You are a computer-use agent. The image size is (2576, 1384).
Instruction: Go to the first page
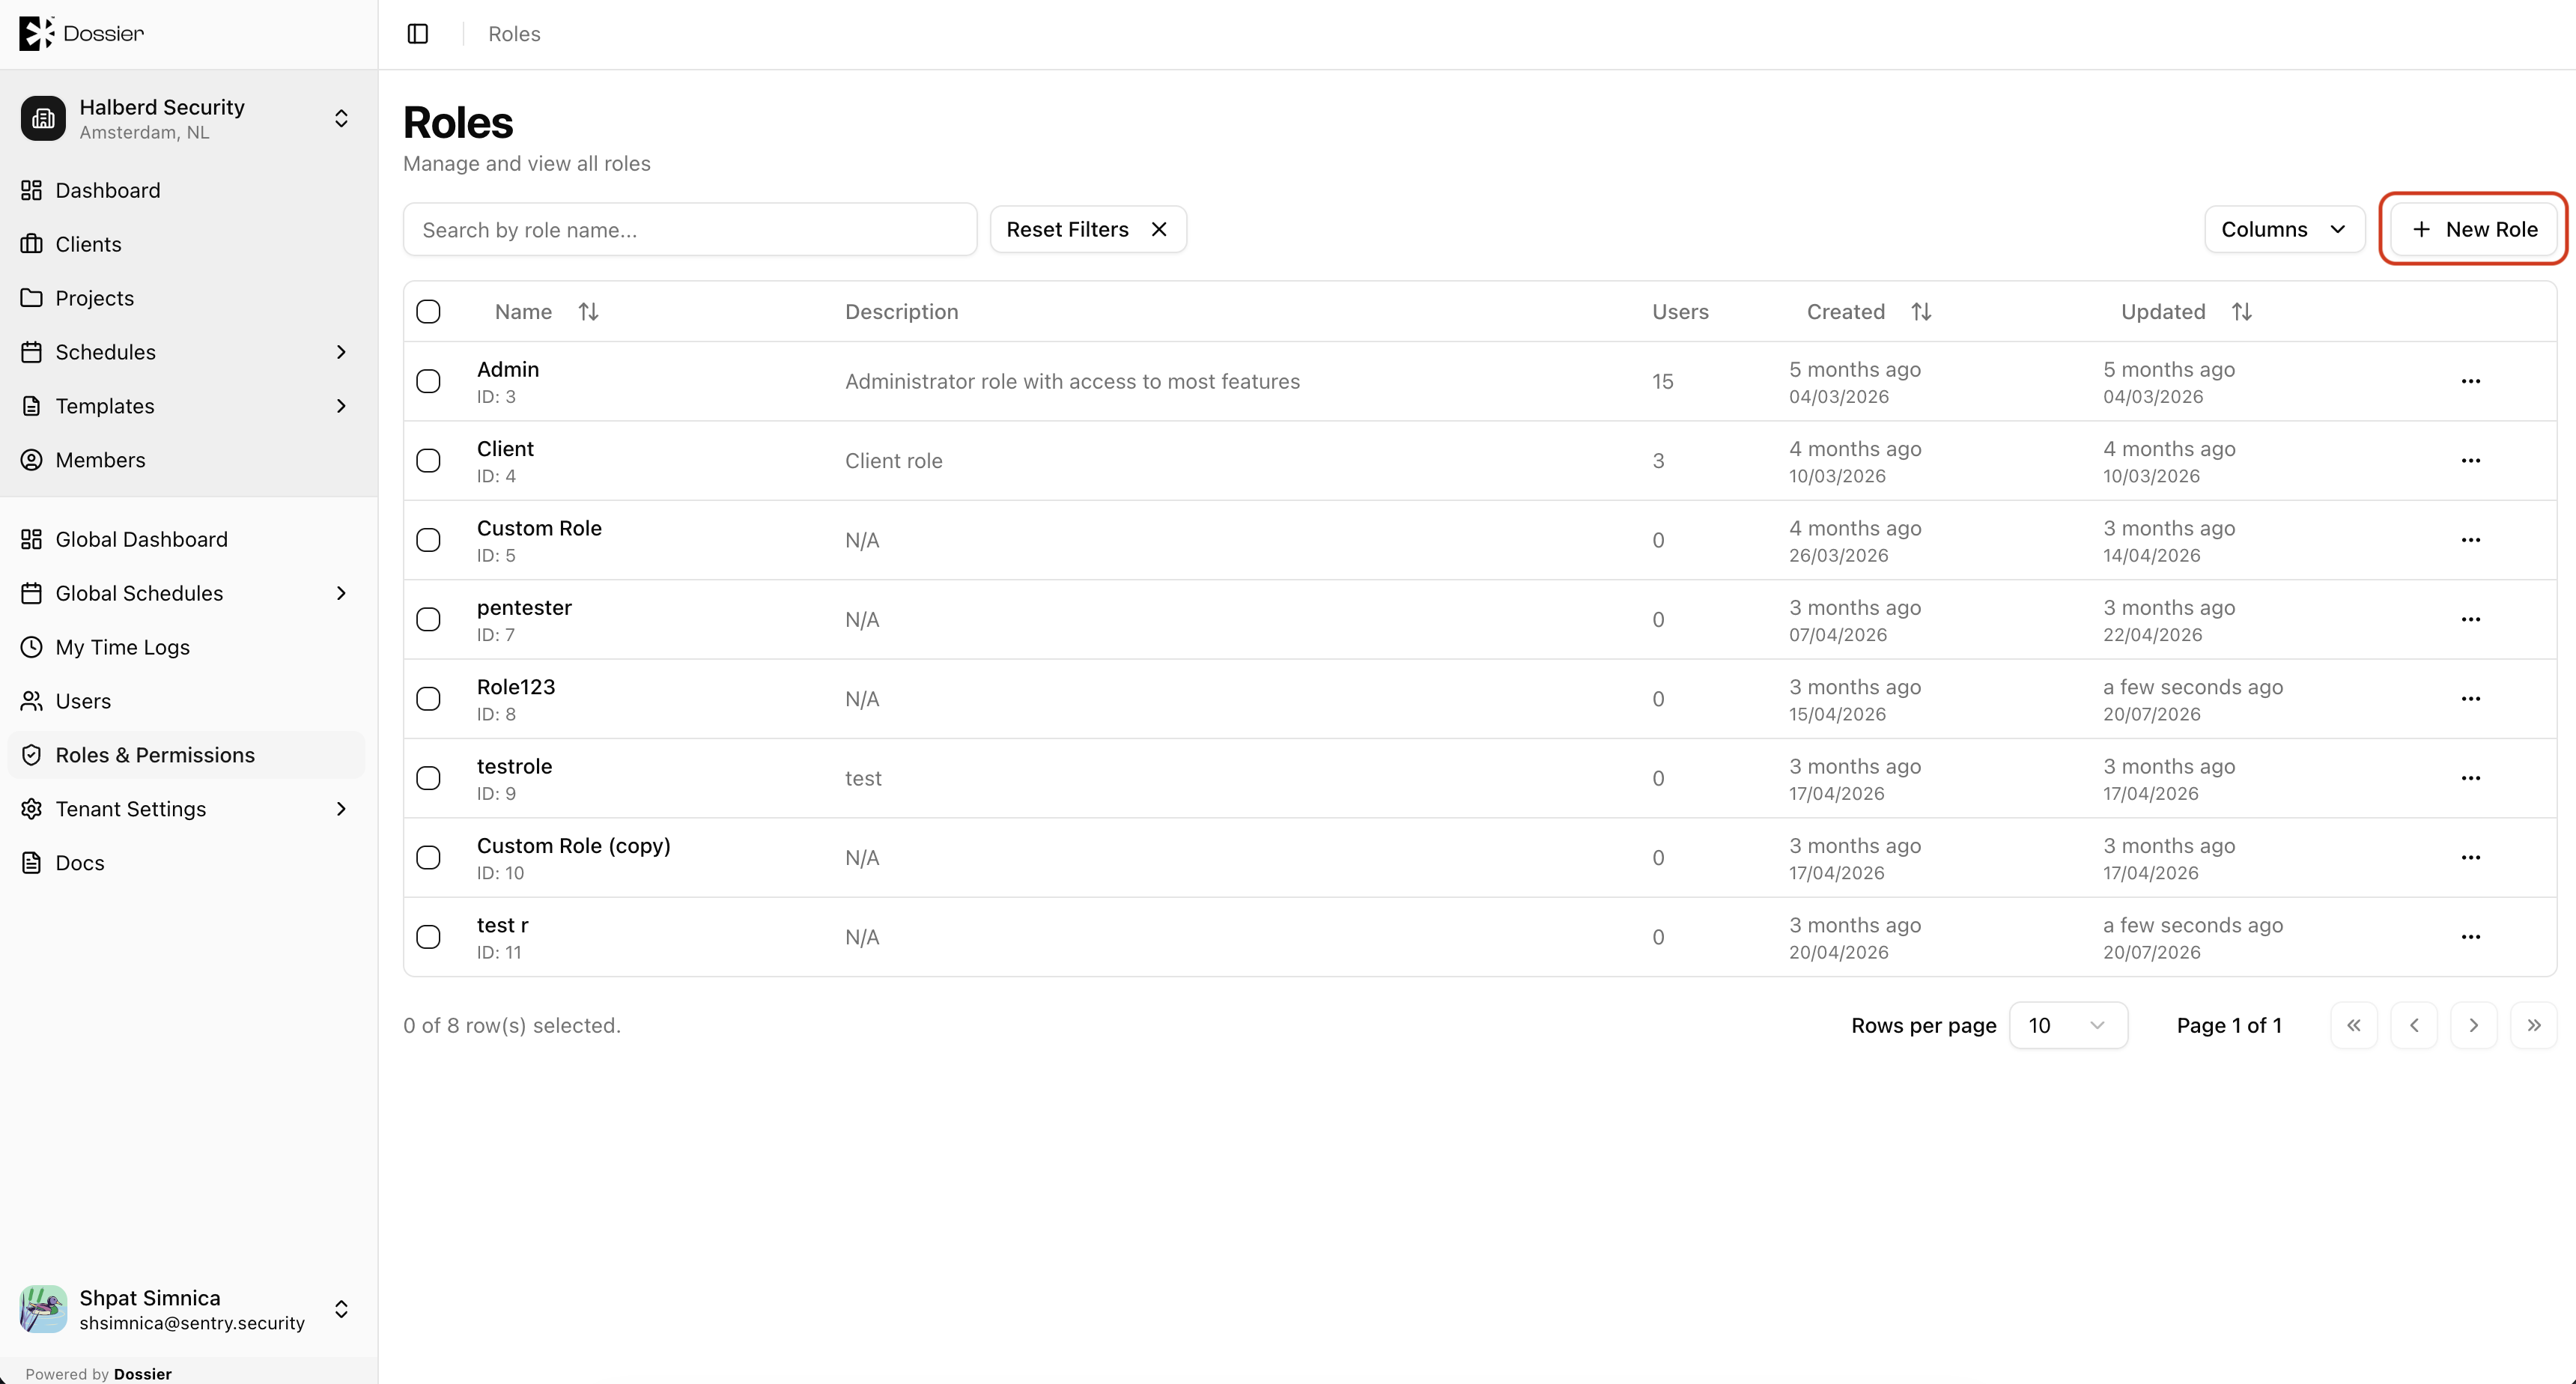(2353, 1025)
